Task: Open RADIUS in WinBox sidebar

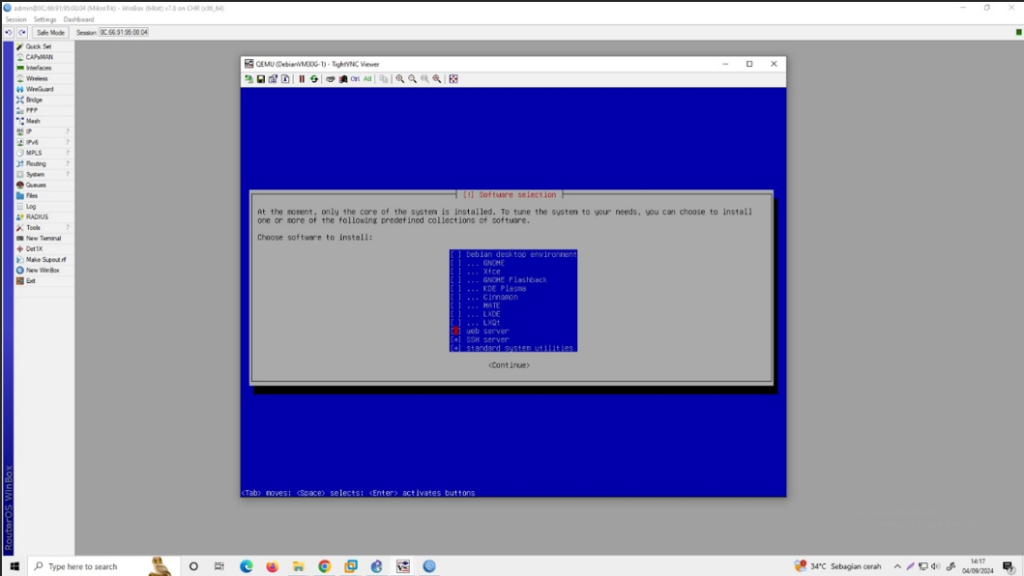Action: [39, 217]
